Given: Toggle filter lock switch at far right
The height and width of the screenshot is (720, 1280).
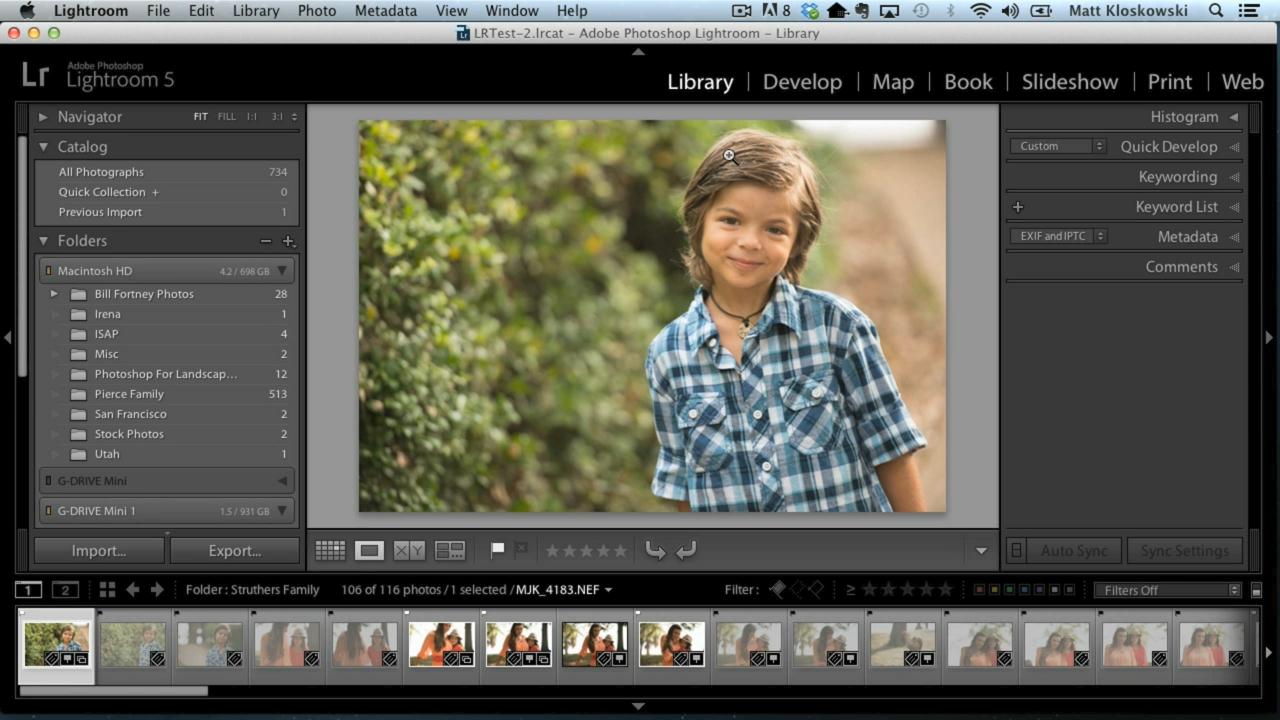Looking at the screenshot, I should pyautogui.click(x=1257, y=591).
